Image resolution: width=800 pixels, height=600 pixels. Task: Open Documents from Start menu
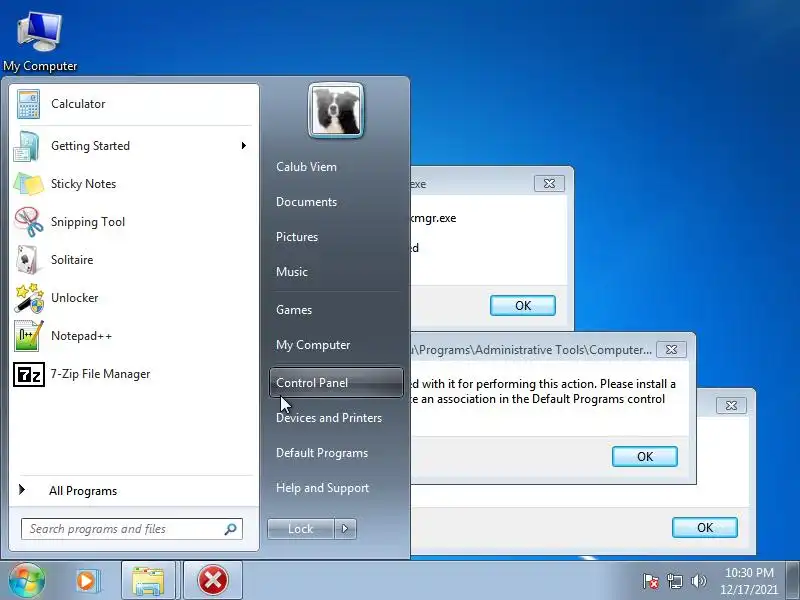[306, 202]
